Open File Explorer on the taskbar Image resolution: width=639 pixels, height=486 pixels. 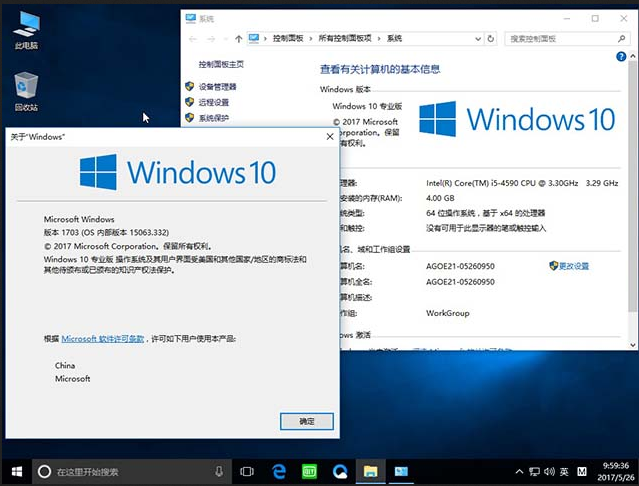370,472
